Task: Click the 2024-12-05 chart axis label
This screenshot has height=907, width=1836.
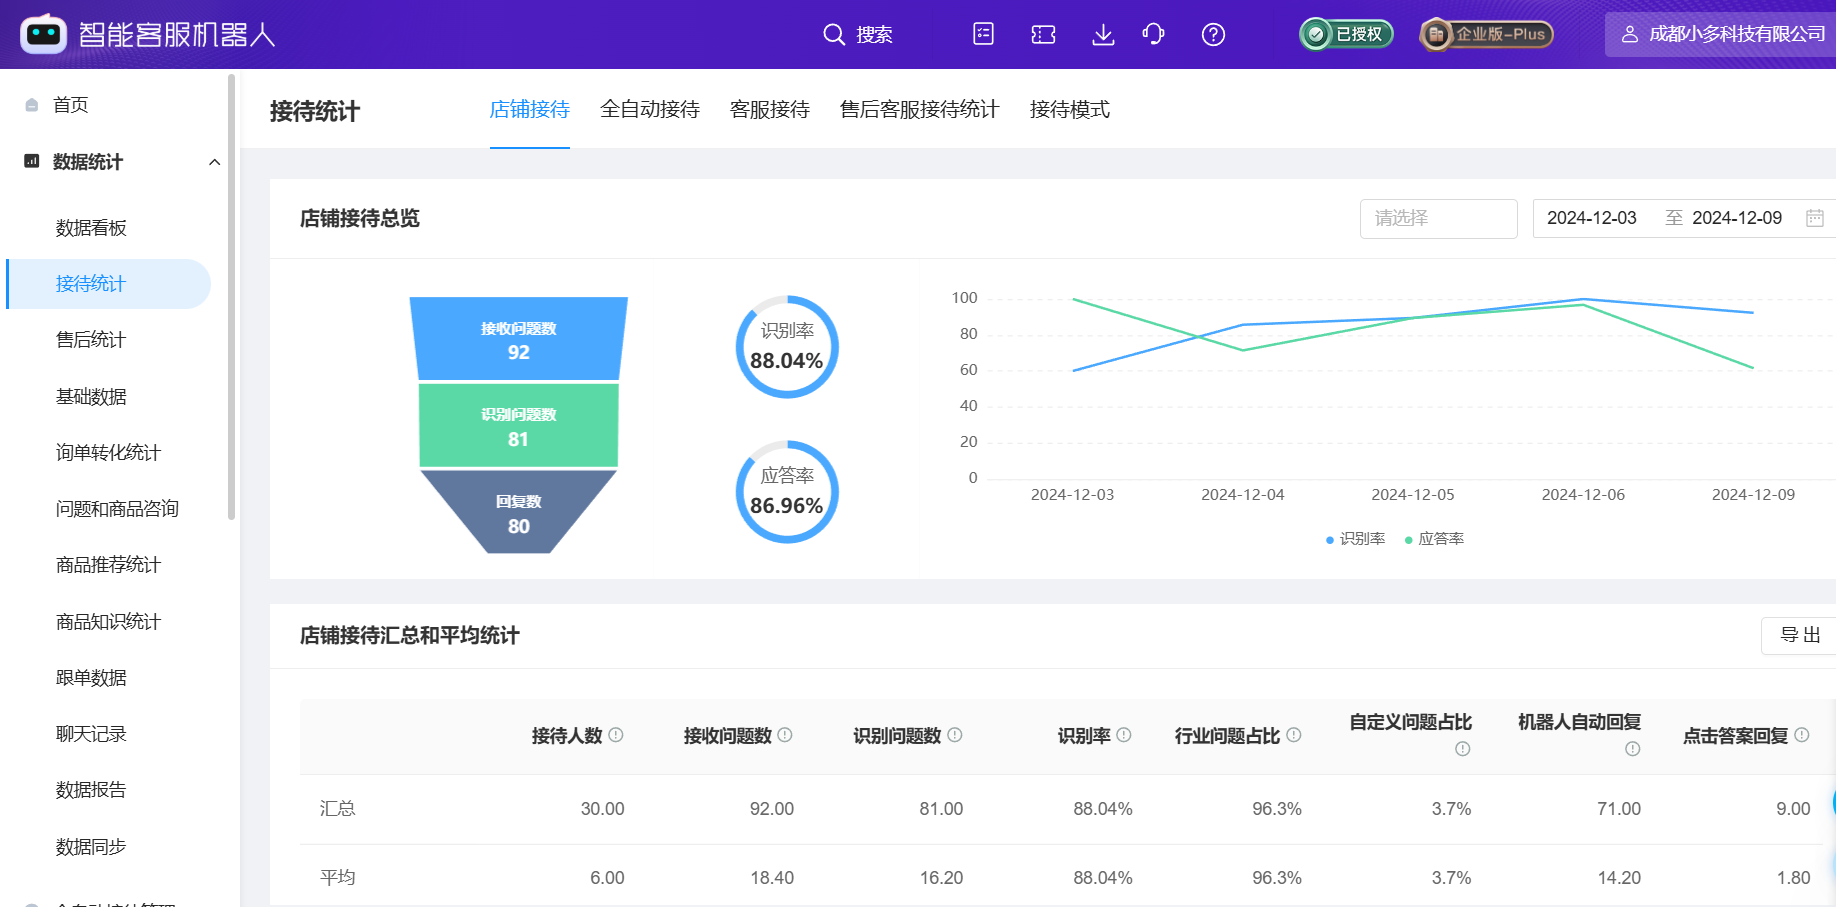Action: pyautogui.click(x=1413, y=495)
